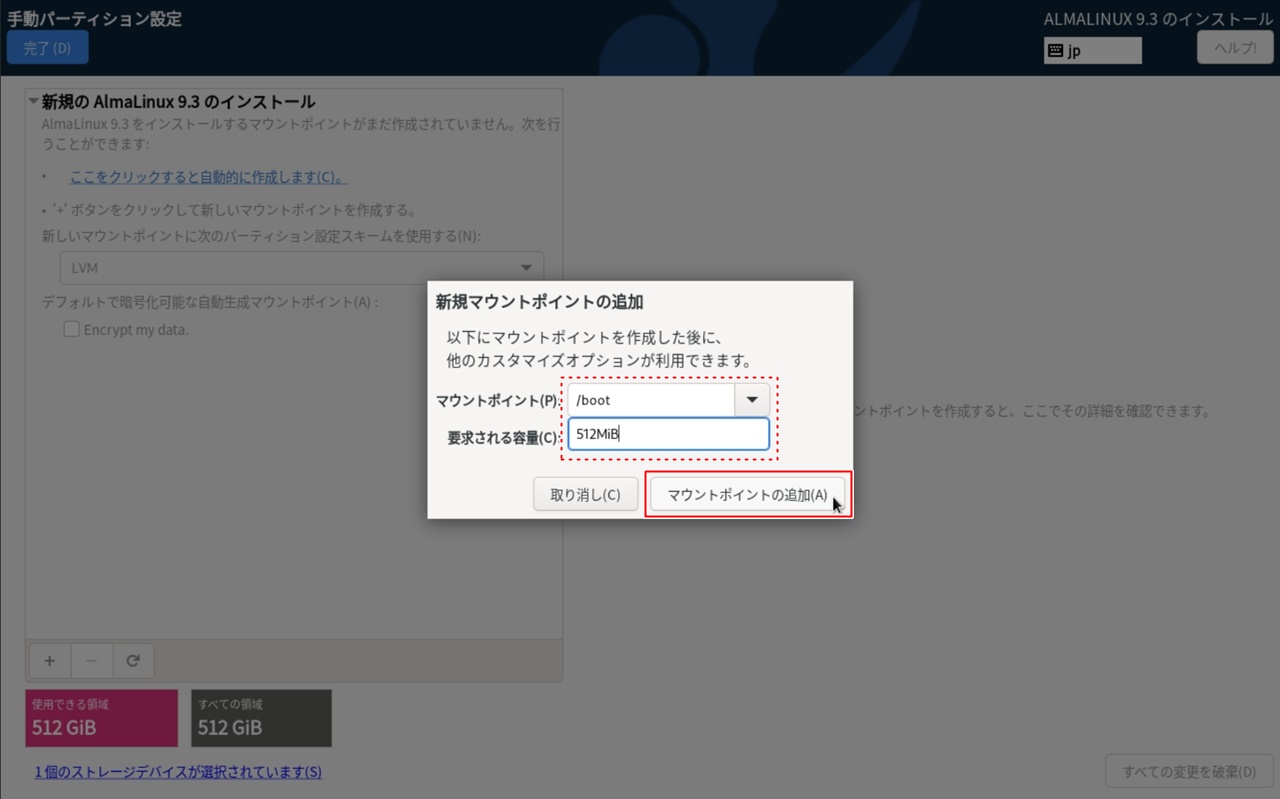
Task: Toggle the Encrypt my data checkbox
Action: [72, 330]
